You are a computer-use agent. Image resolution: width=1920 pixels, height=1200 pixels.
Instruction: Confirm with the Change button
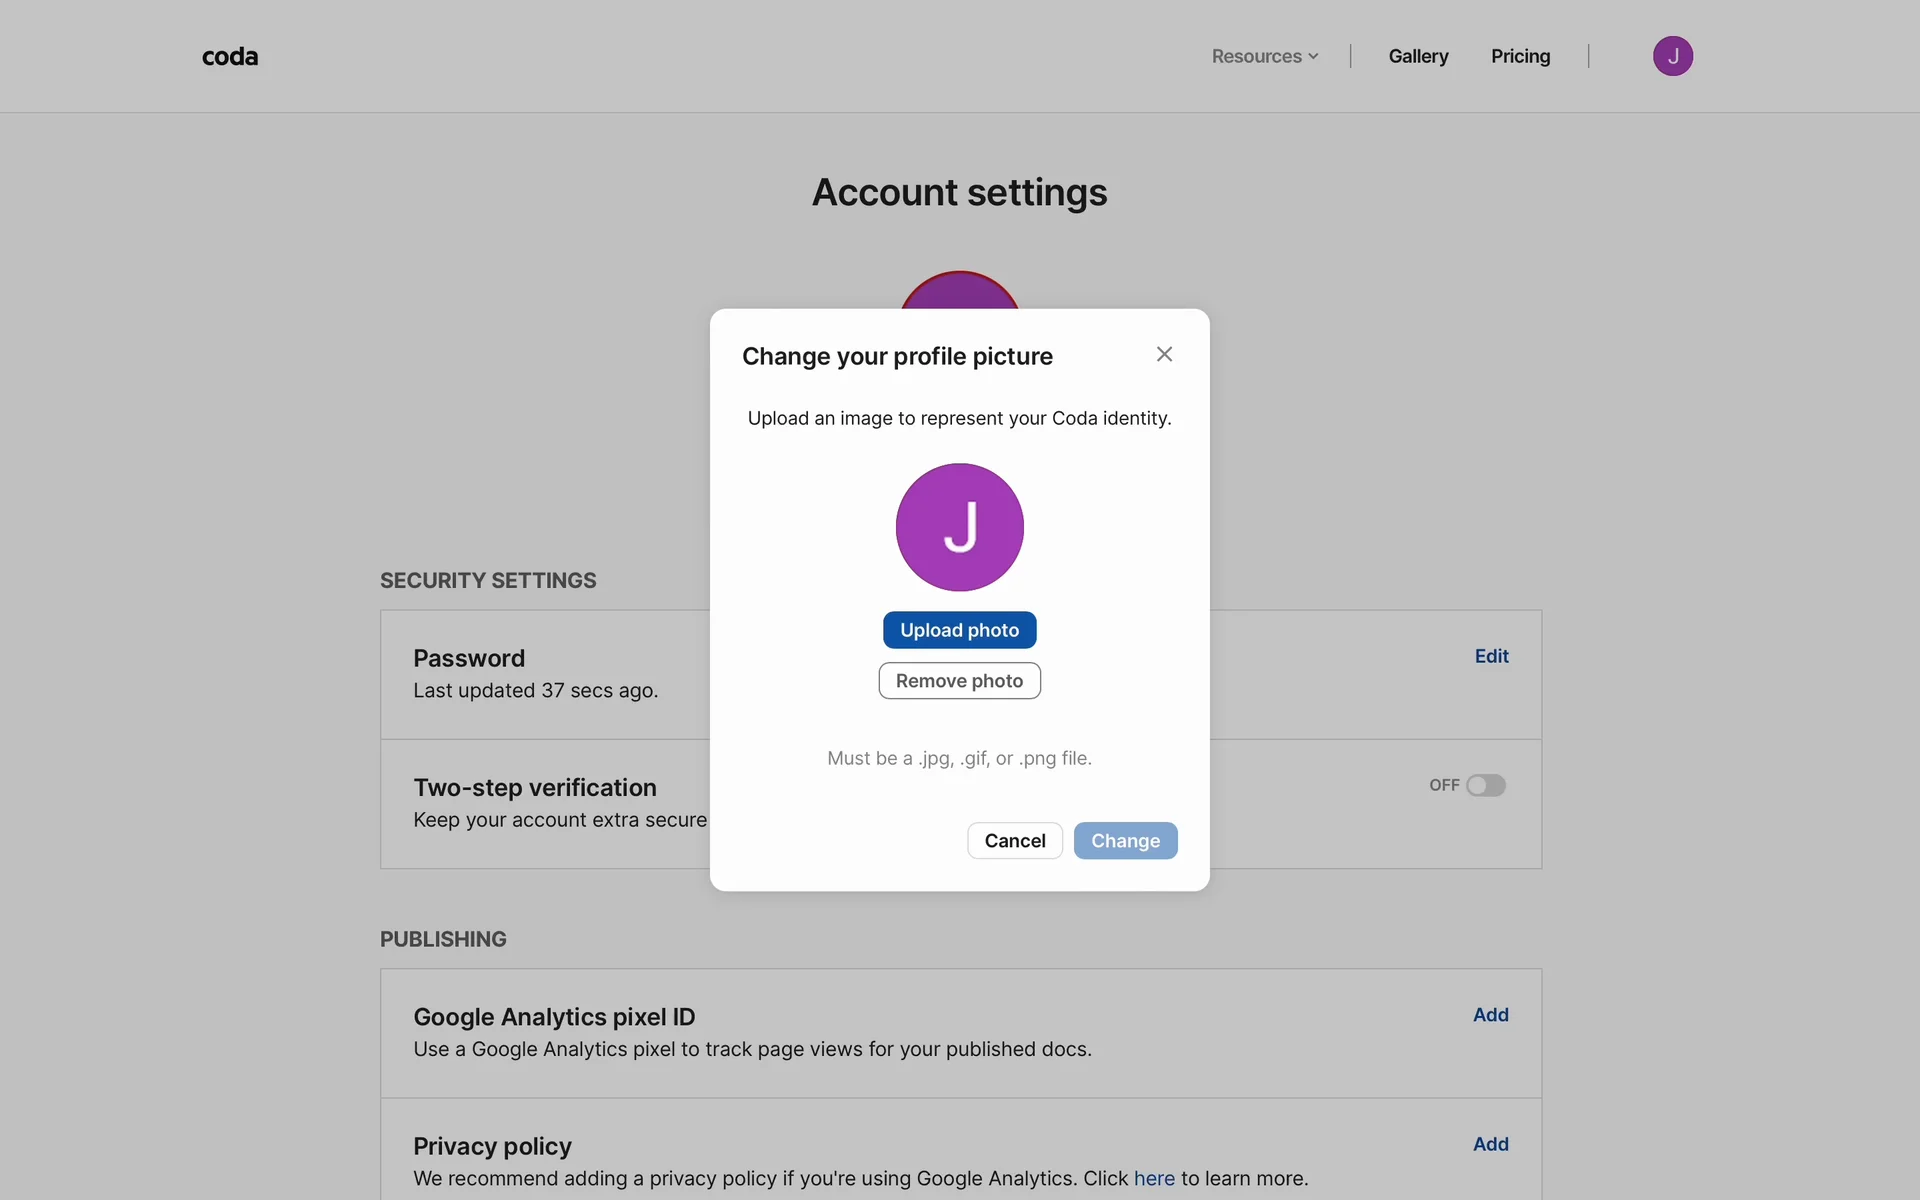coord(1125,841)
